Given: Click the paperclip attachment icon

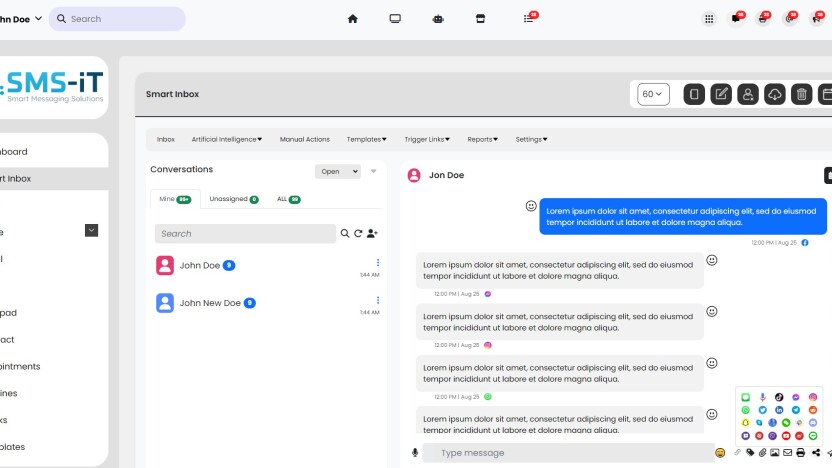Looking at the screenshot, I should pos(762,453).
